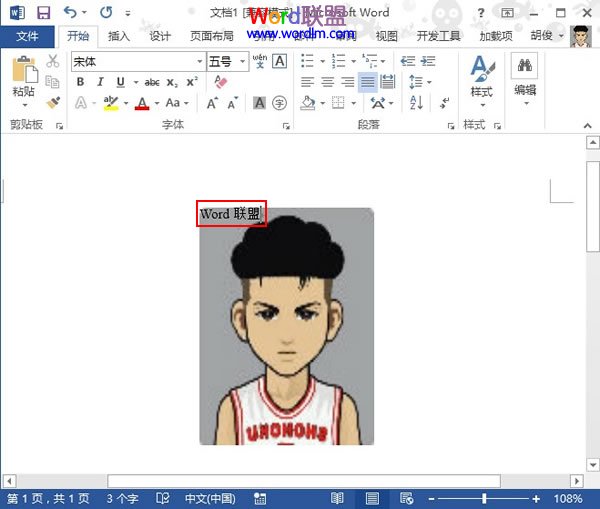The image size is (600, 509).
Task: Click the basketball player cartoon image
Action: 287,330
